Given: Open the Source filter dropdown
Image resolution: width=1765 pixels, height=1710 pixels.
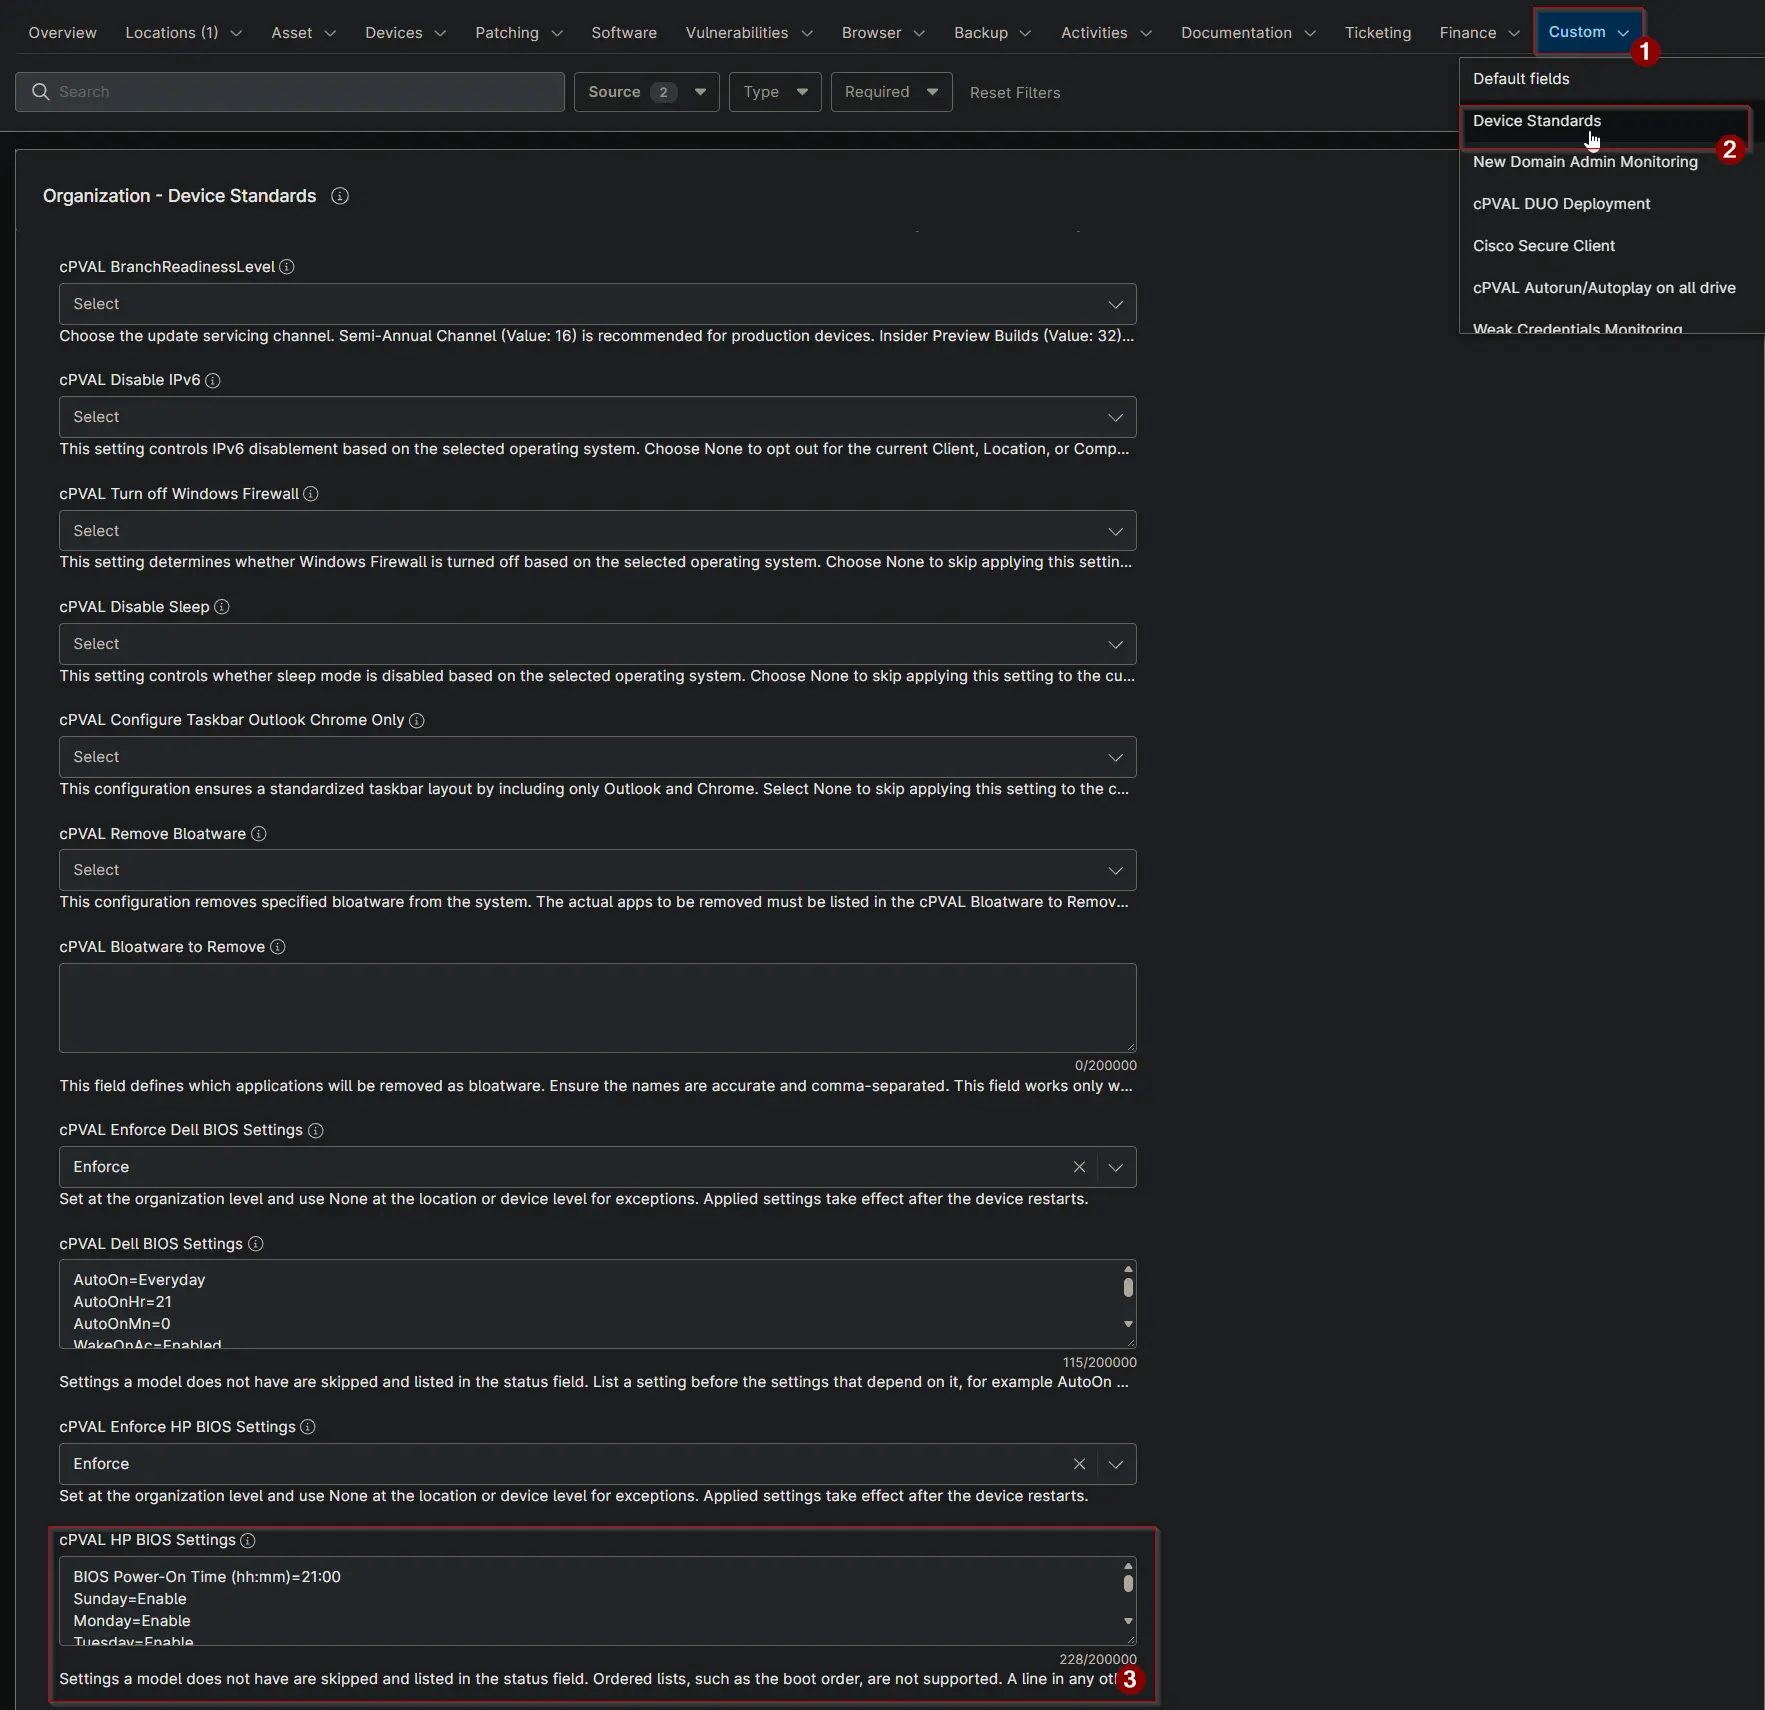Looking at the screenshot, I should click(646, 92).
